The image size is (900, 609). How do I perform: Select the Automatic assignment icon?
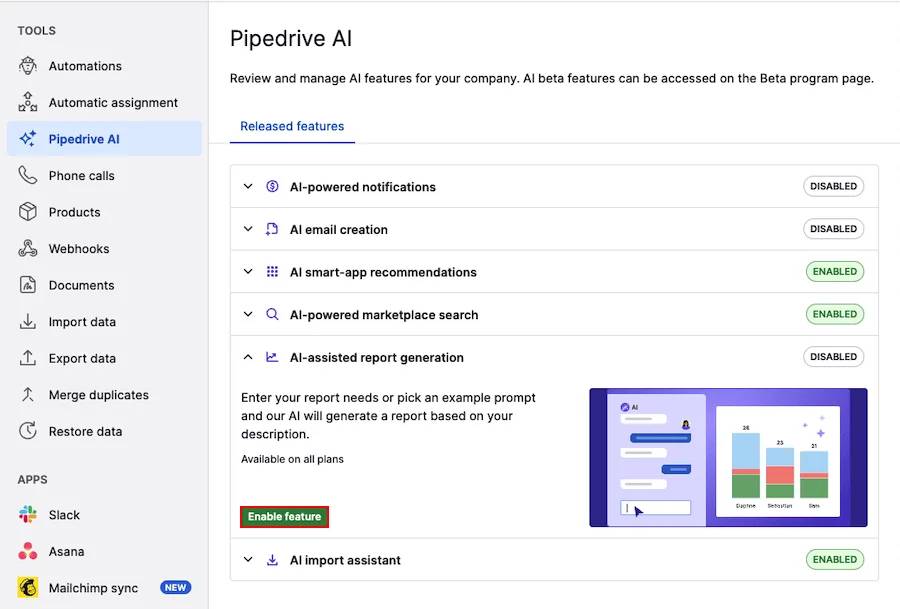pos(27,102)
